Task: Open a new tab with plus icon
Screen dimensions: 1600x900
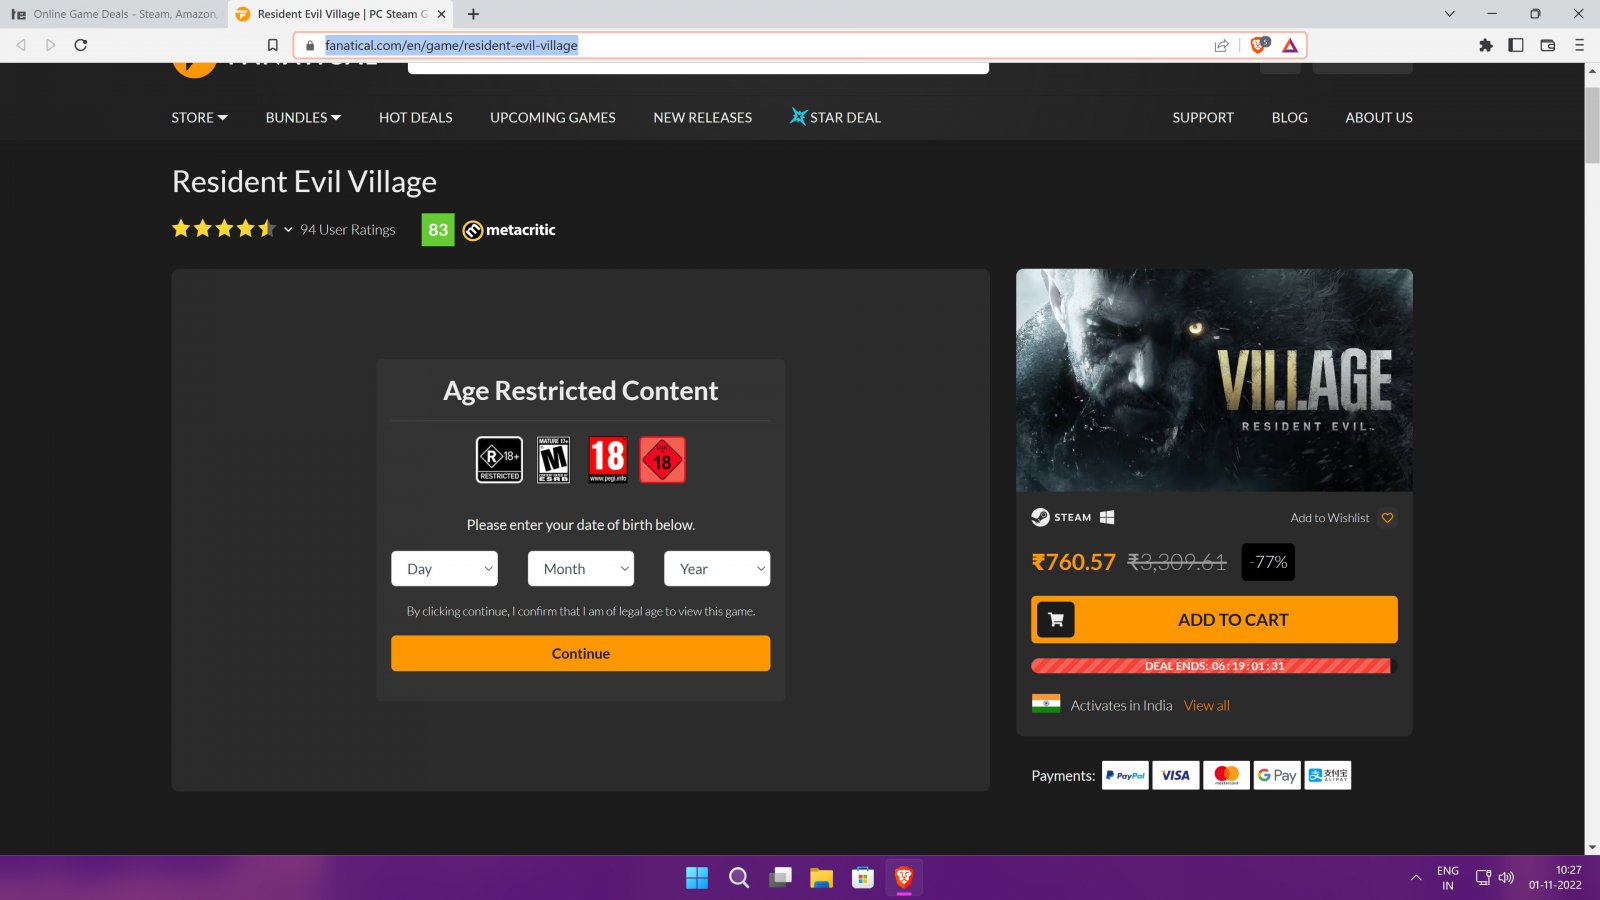Action: click(x=473, y=14)
